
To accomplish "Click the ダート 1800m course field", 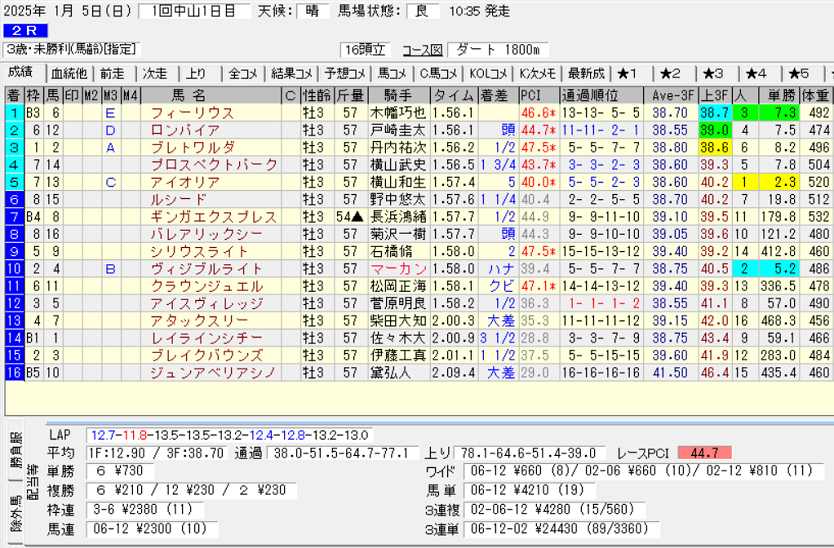I will [497, 50].
